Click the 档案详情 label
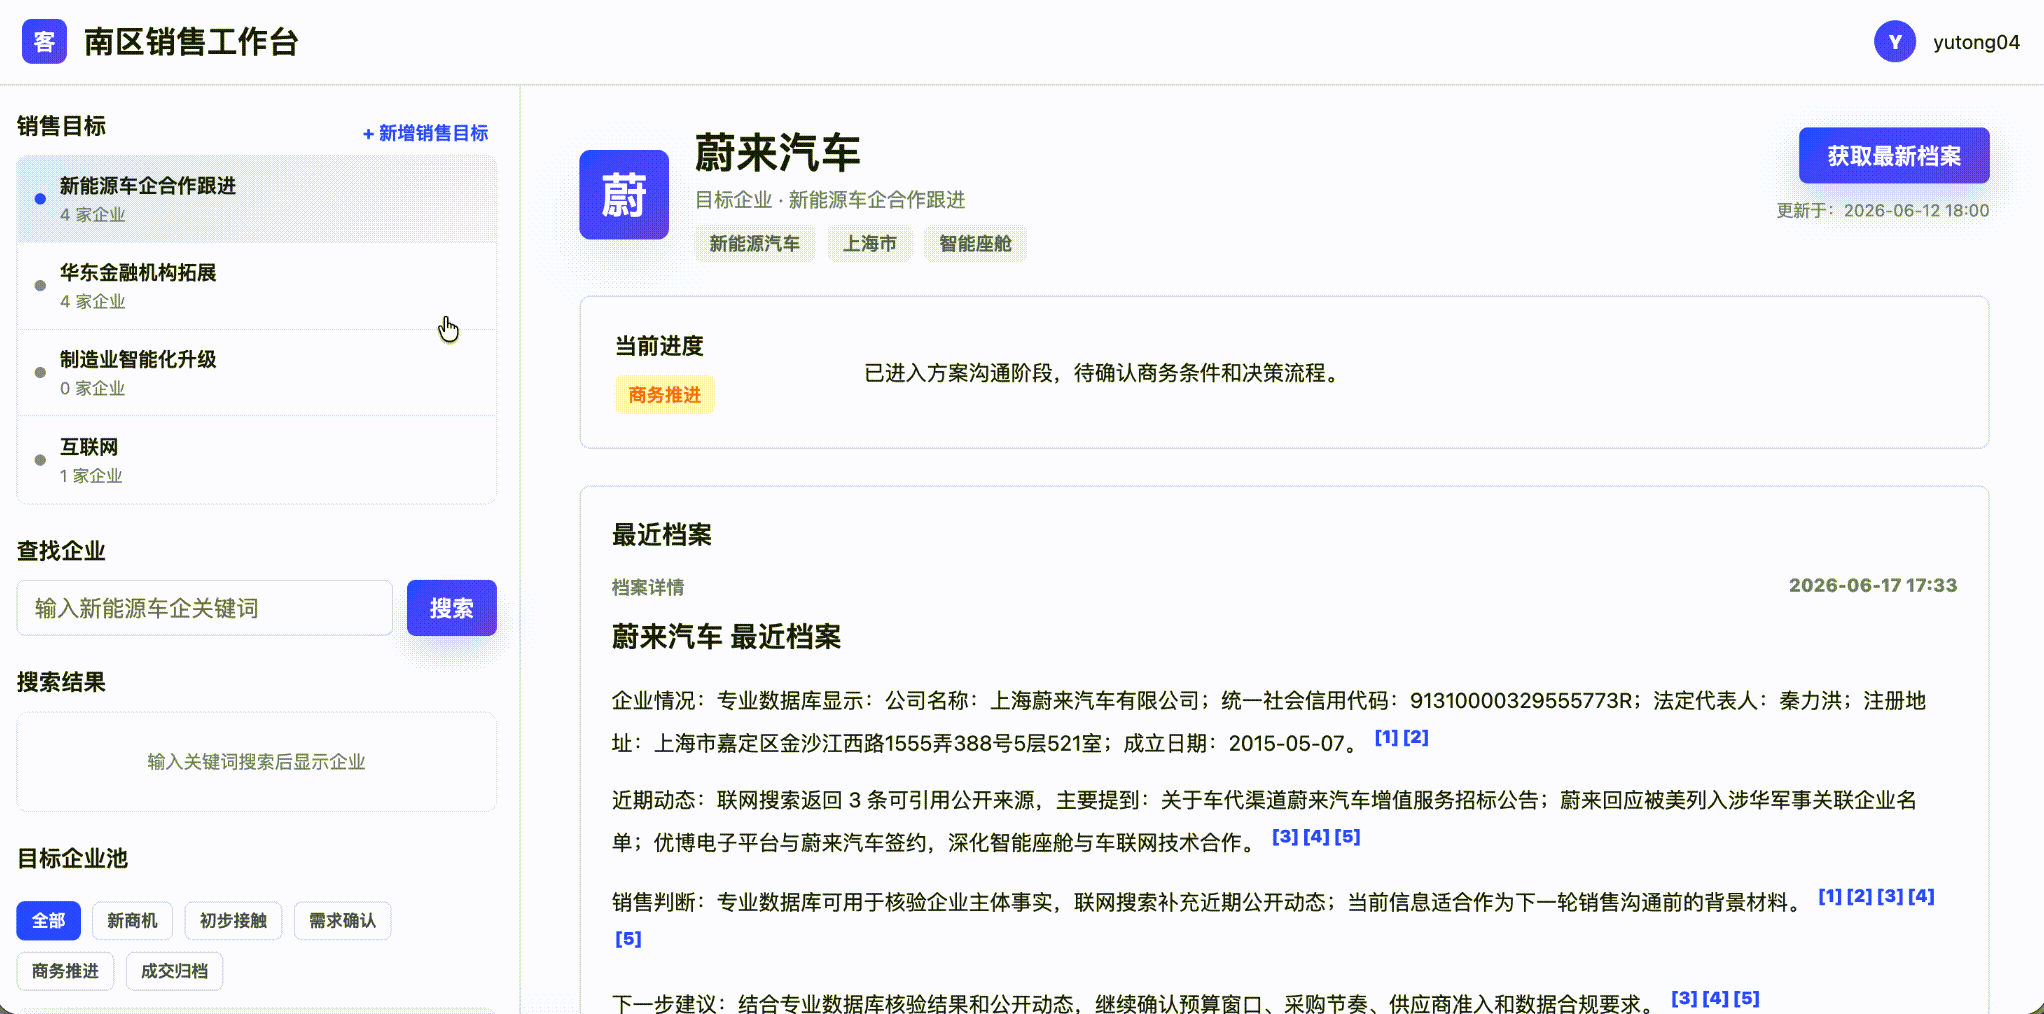 click(x=648, y=587)
